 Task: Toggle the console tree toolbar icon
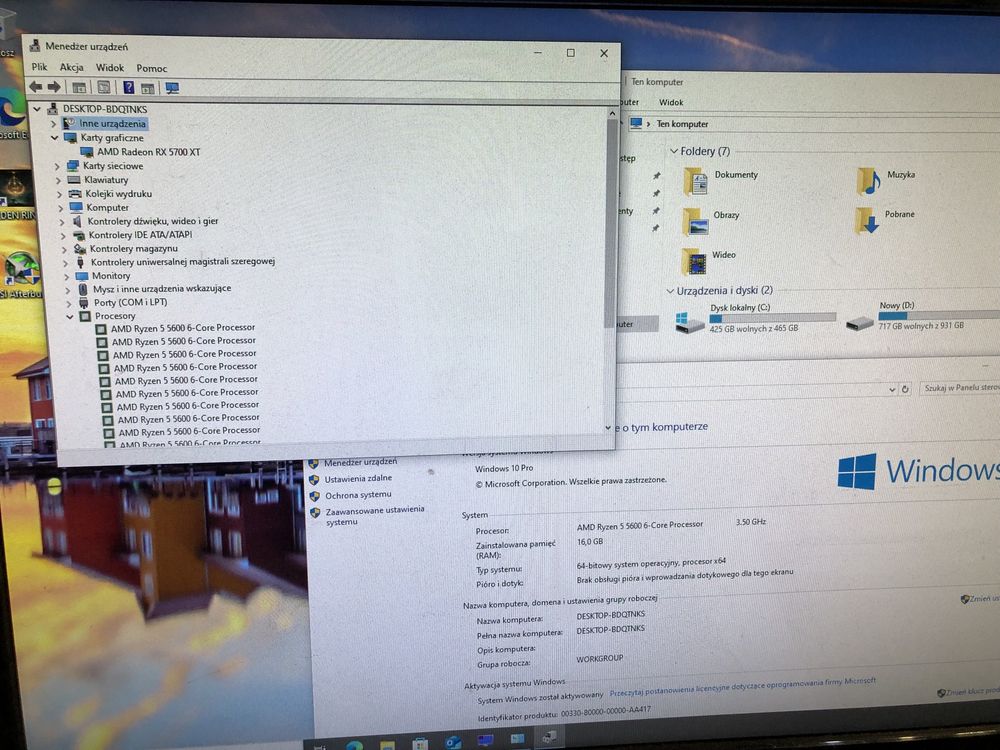tap(79, 87)
